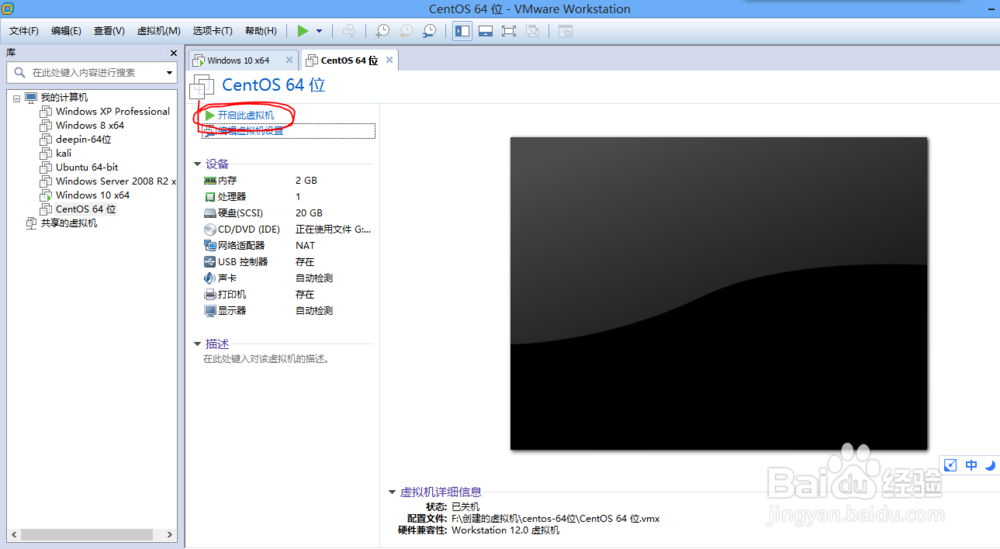Click the config file path text
The height and width of the screenshot is (549, 1000).
pos(555,518)
